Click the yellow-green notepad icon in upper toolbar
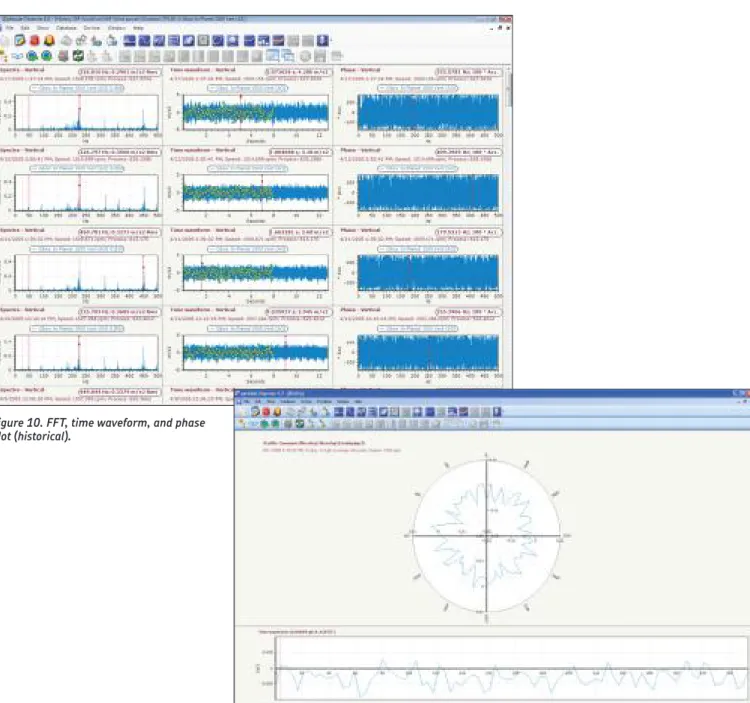750x703 pixels. pos(20,41)
